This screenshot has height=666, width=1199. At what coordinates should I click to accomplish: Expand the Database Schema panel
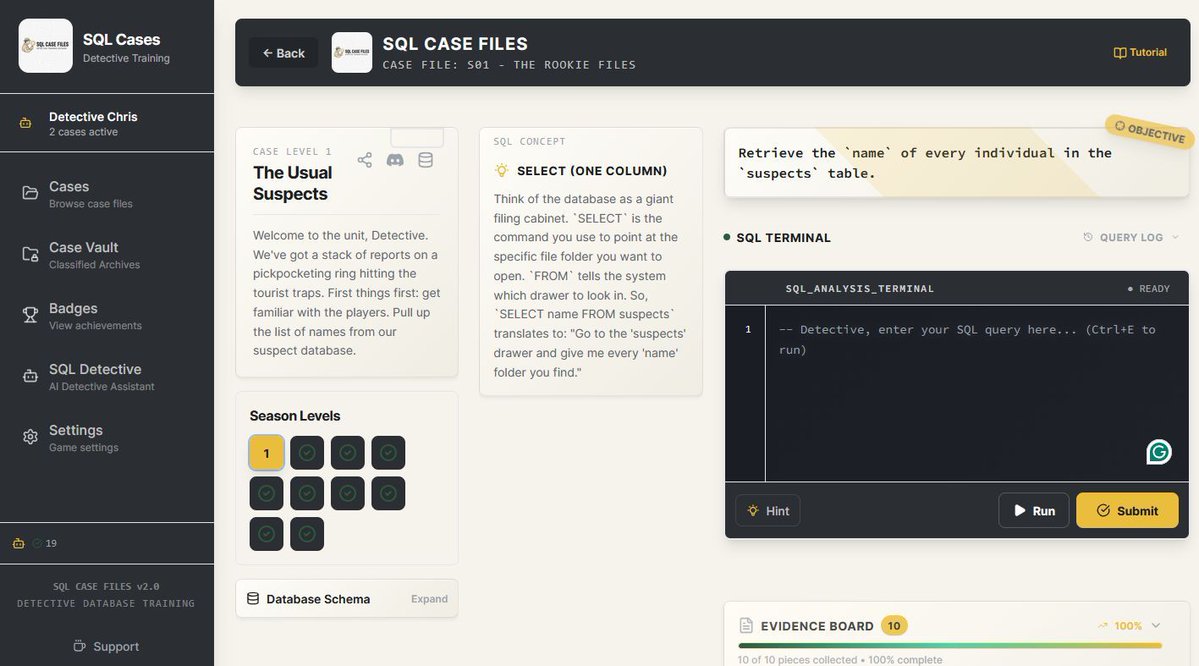(x=428, y=598)
